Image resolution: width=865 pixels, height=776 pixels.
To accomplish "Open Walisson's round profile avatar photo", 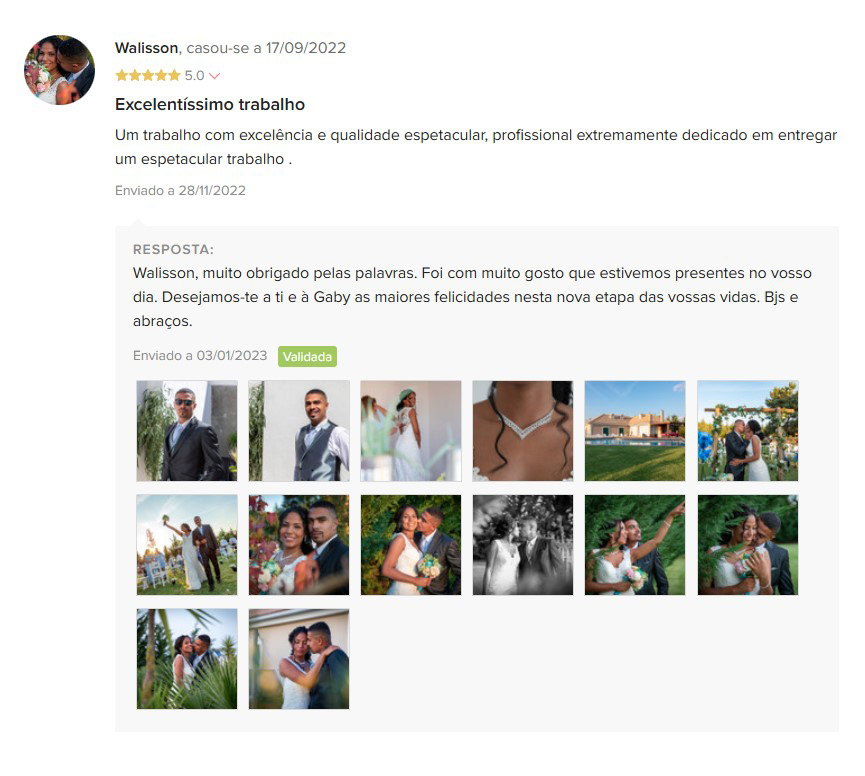I will coord(59,70).
